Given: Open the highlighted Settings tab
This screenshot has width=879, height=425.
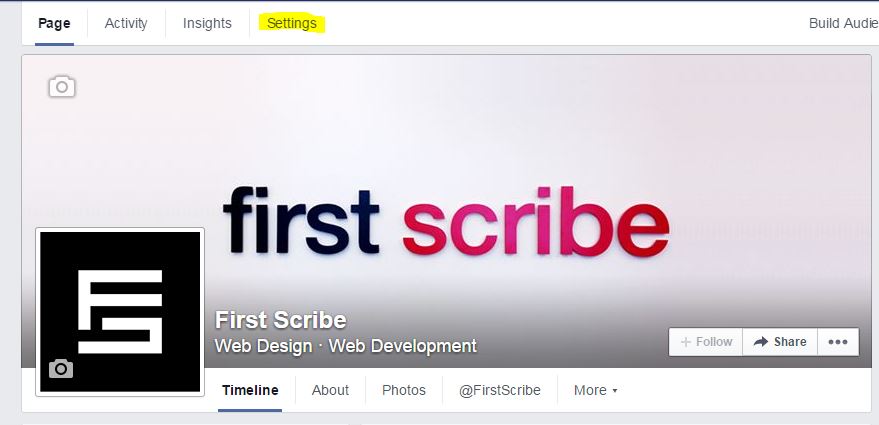Looking at the screenshot, I should 292,24.
